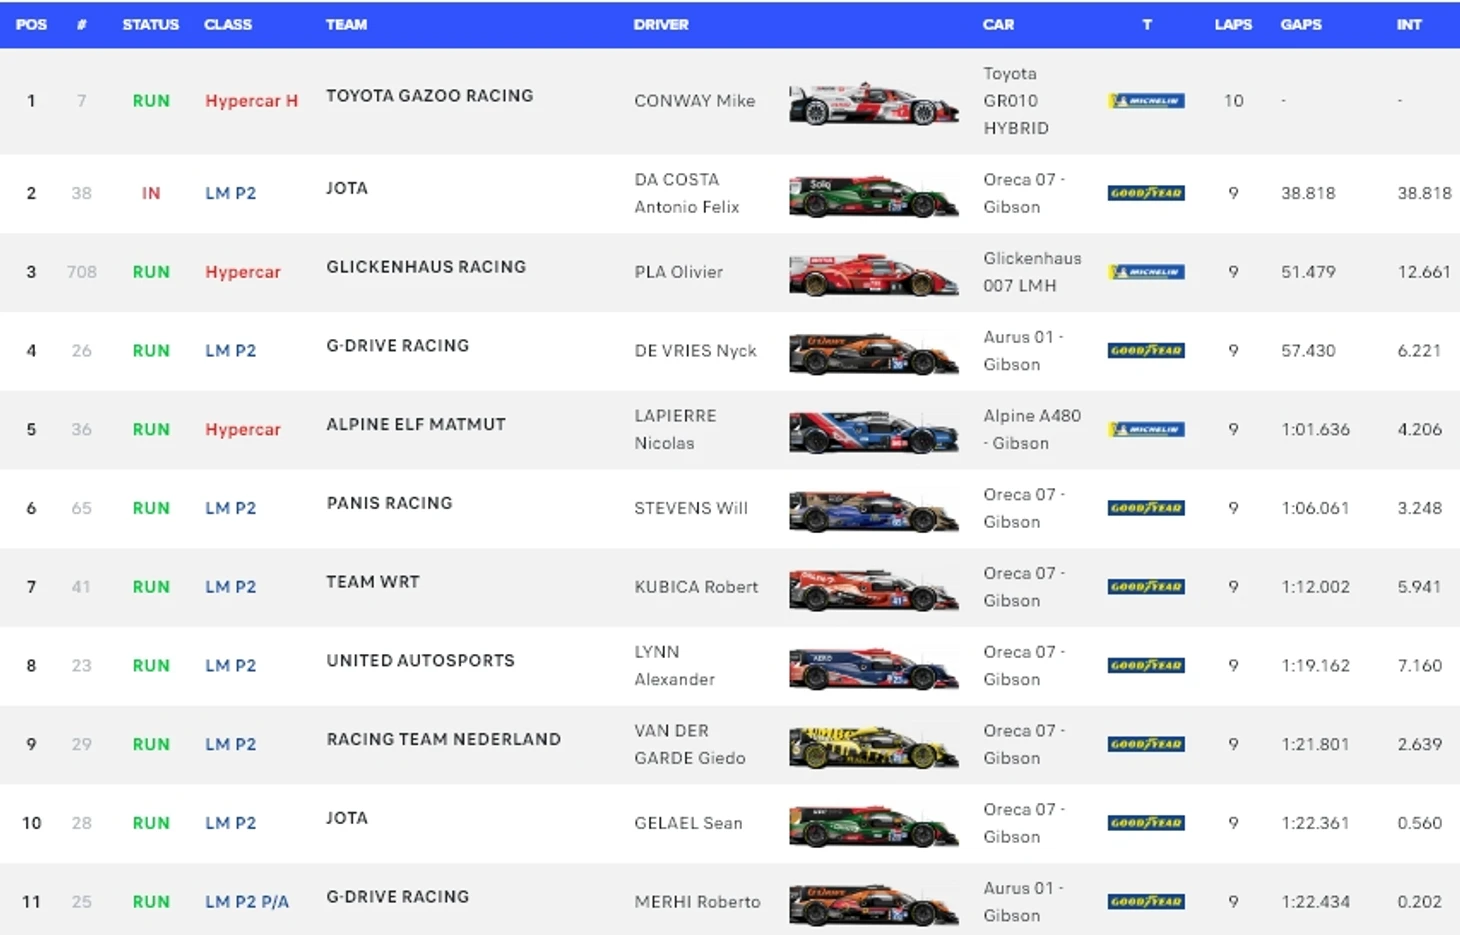Click the Goodyear logo in Racing Team Nederland row
The width and height of the screenshot is (1460, 935).
(x=1146, y=744)
